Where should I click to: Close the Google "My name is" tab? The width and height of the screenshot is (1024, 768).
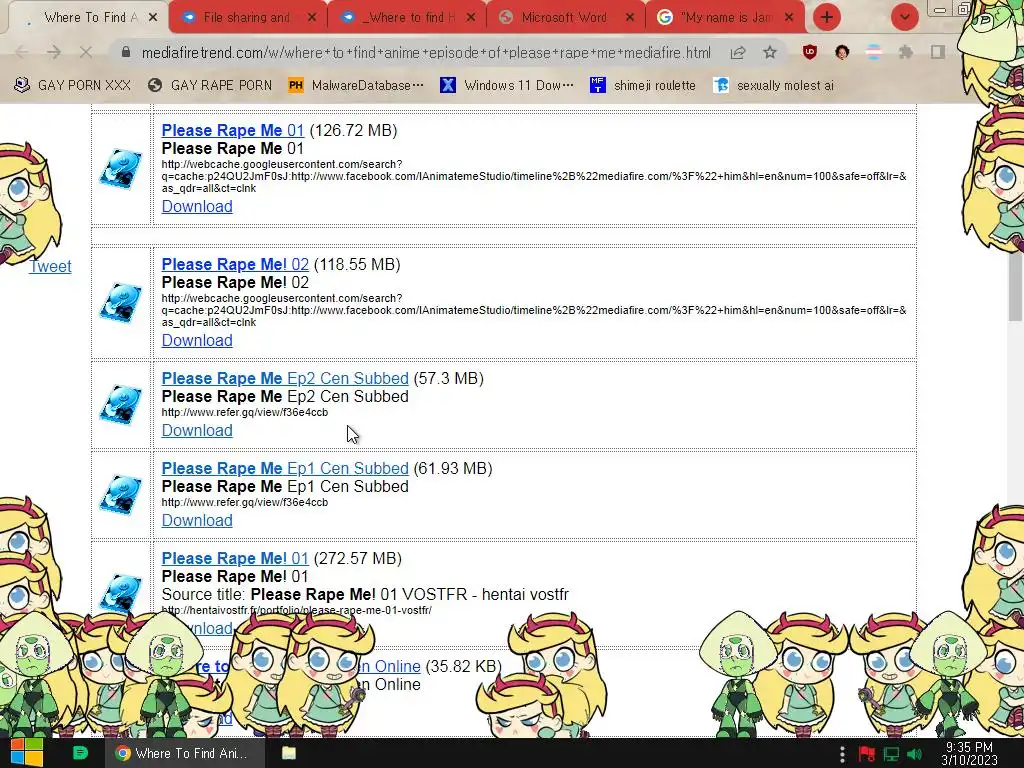[x=789, y=18]
